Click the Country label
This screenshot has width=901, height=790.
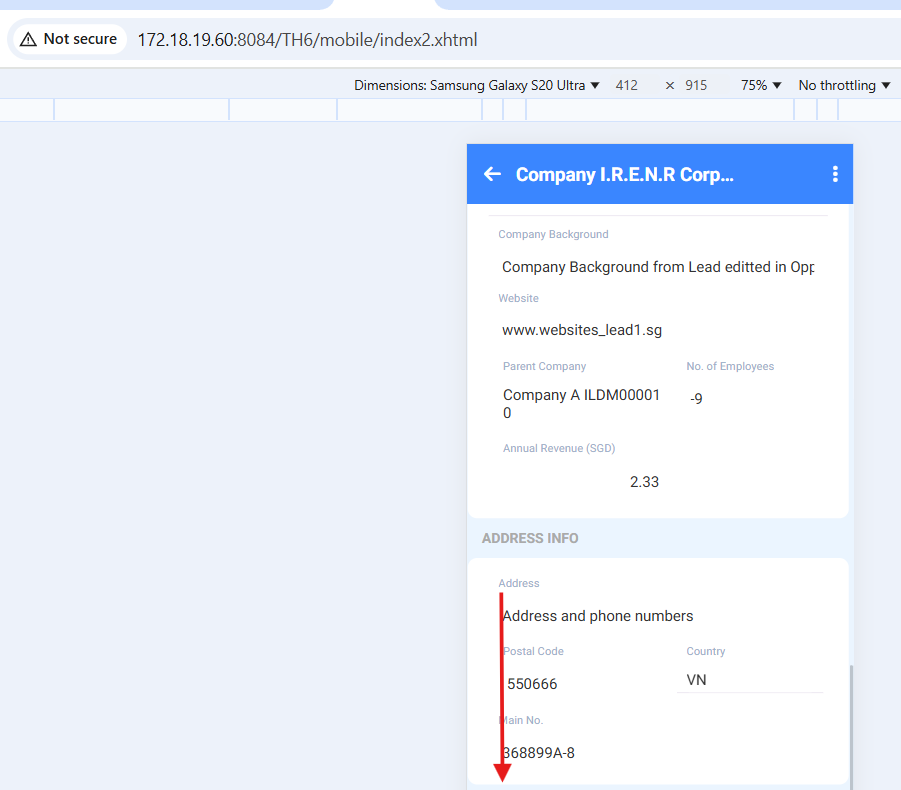click(x=706, y=652)
